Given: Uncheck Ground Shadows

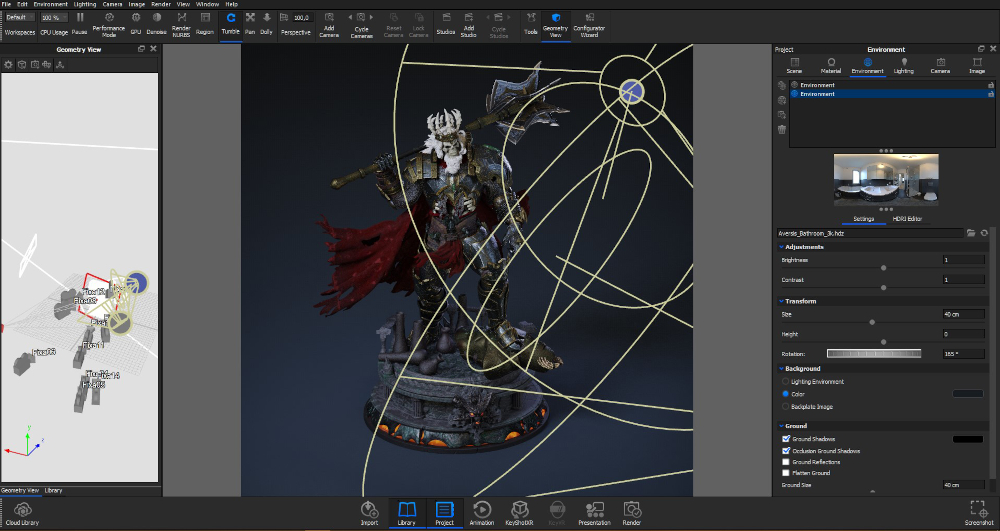Looking at the screenshot, I should (x=786, y=439).
